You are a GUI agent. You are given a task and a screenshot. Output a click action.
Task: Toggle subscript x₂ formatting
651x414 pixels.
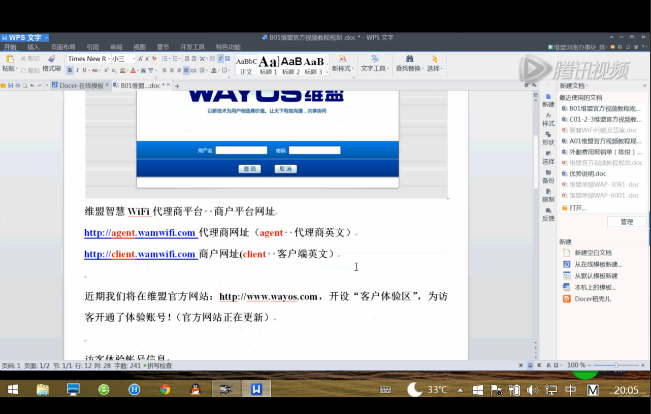[113, 70]
